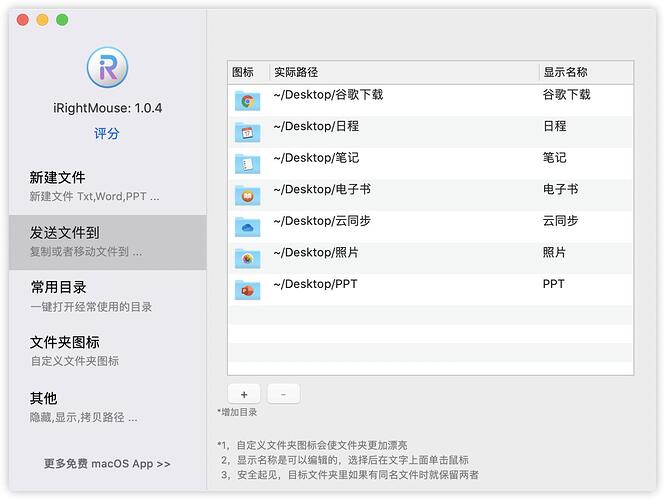The width and height of the screenshot is (664, 500).
Task: Click the 评分 rating link
Action: pyautogui.click(x=107, y=134)
